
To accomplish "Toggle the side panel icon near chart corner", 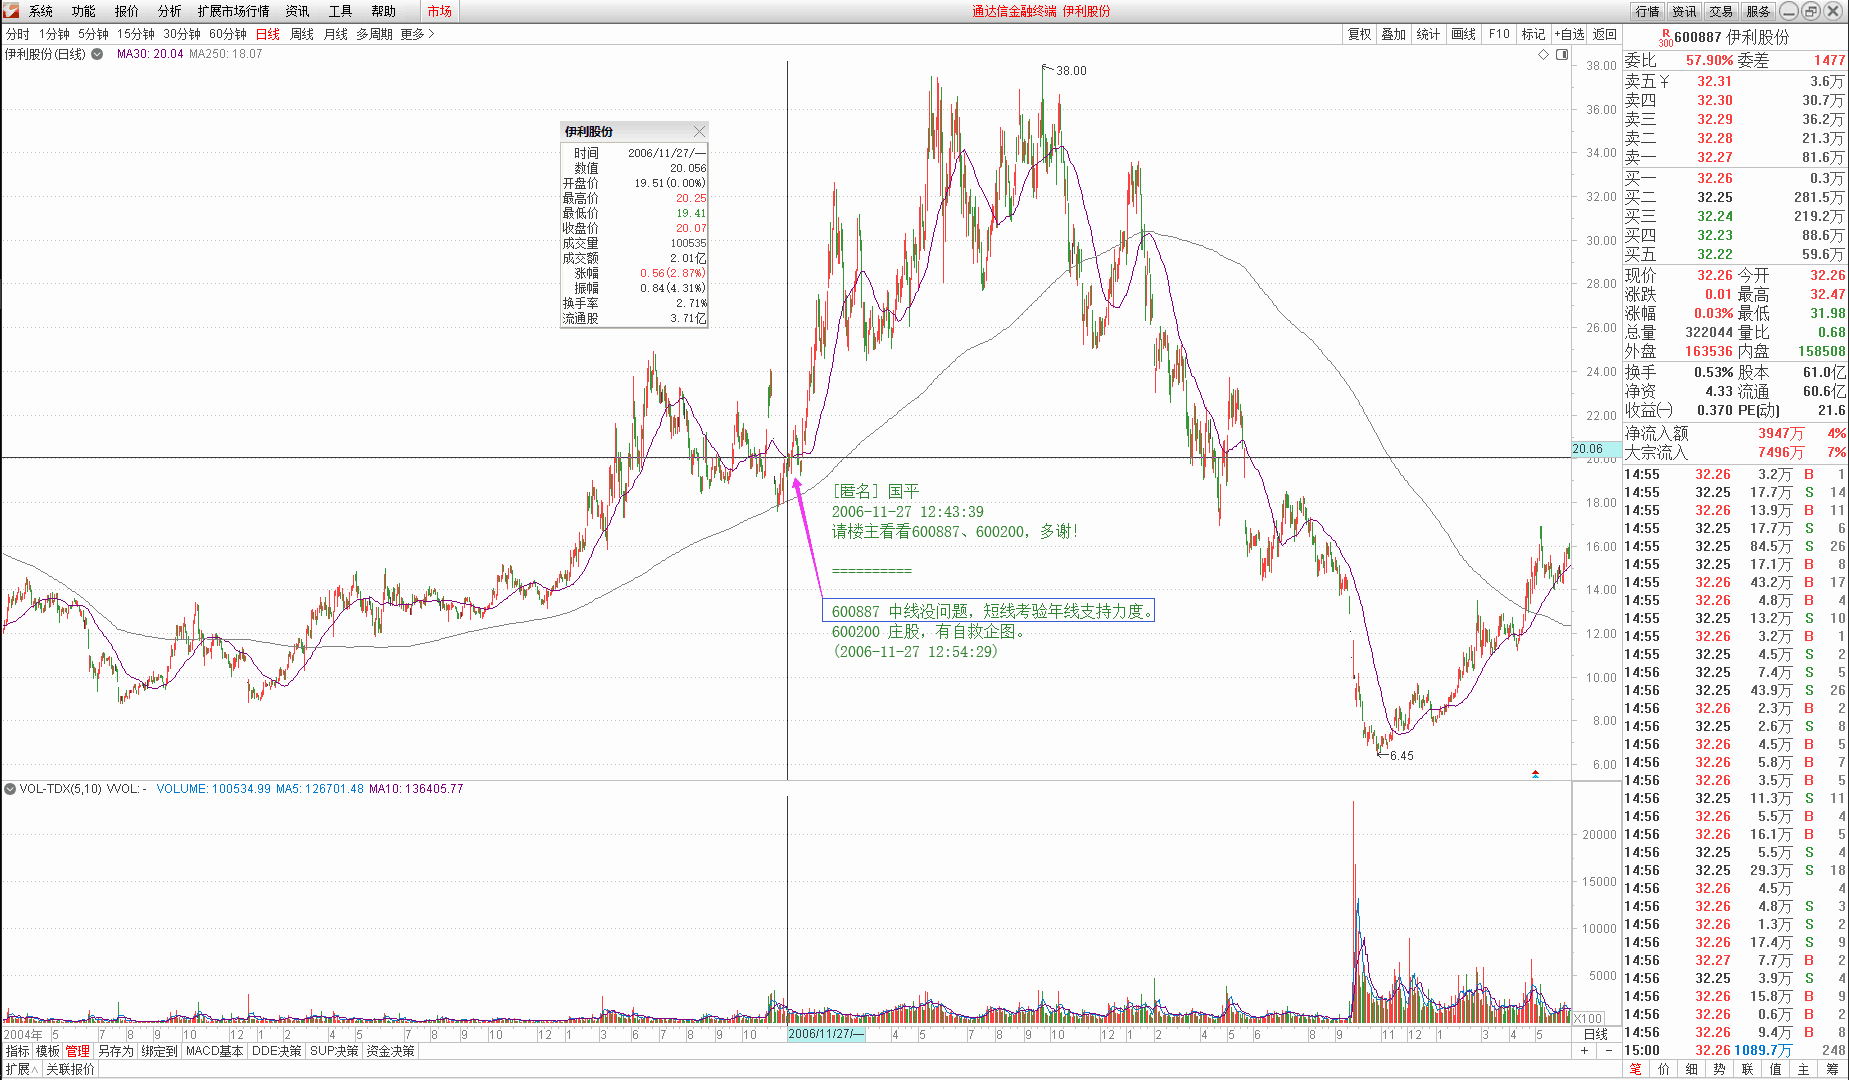I will click(1562, 54).
